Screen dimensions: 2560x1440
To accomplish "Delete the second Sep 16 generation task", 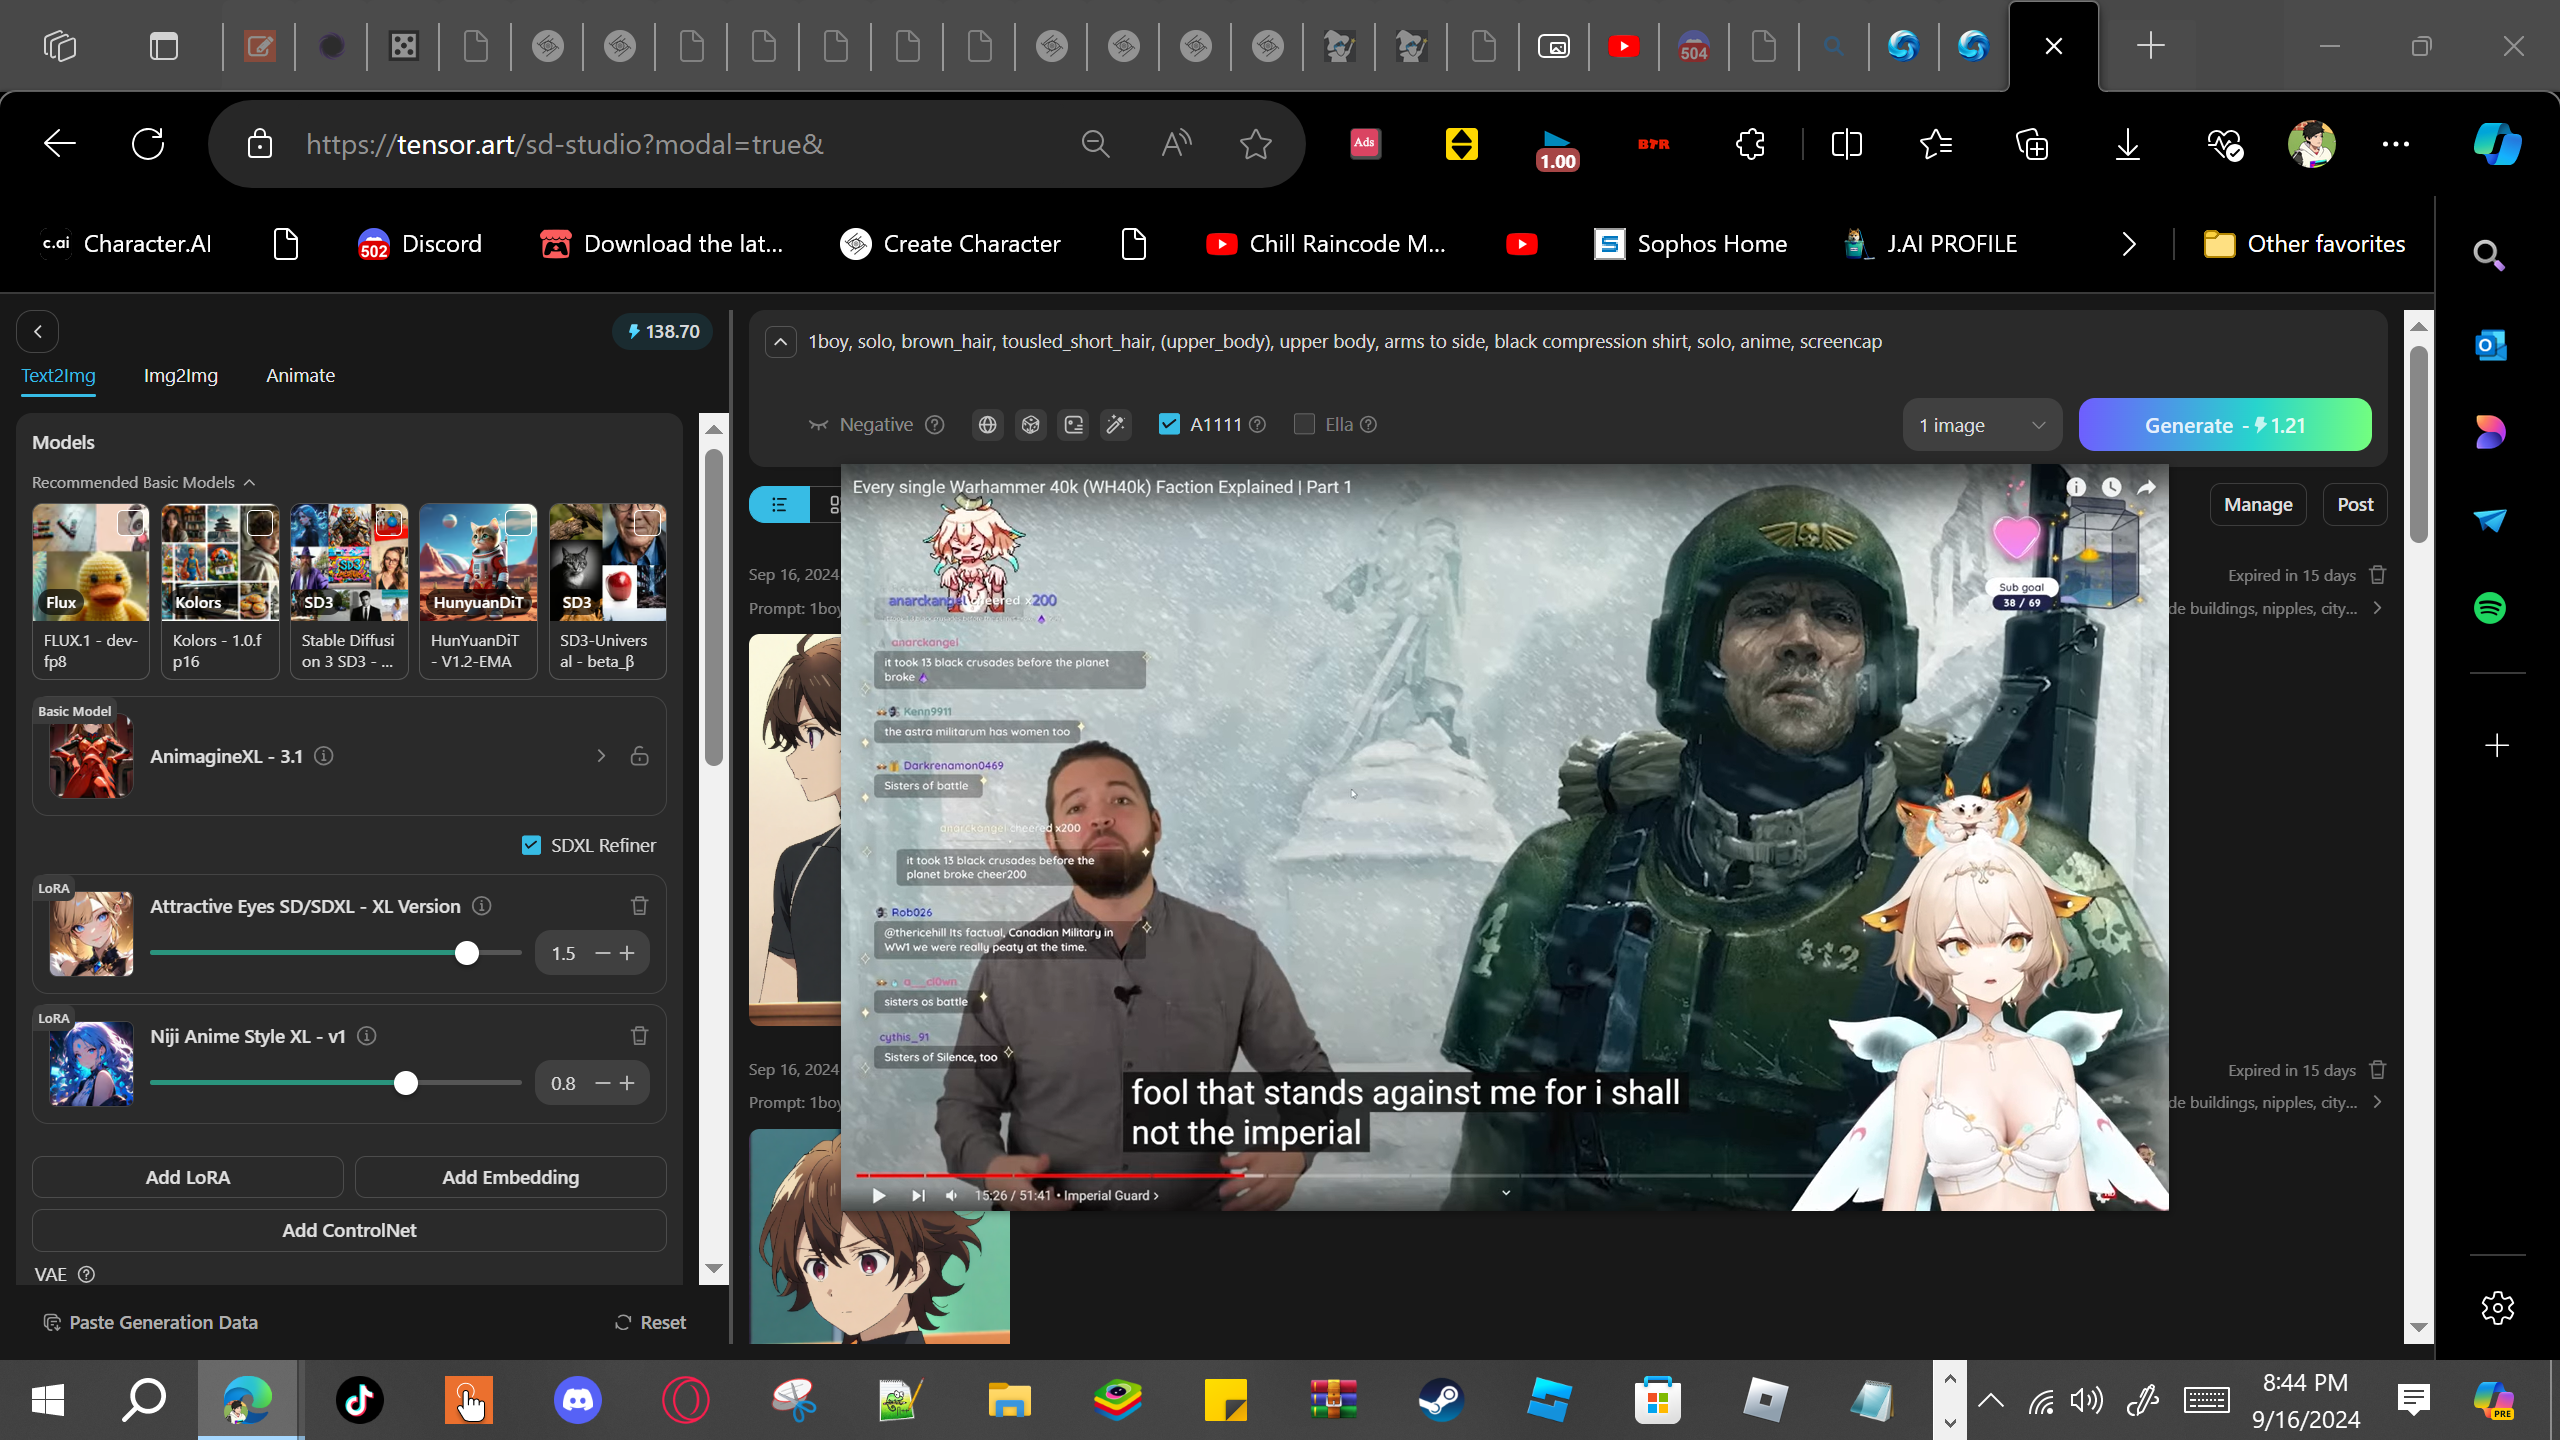I will [x=2378, y=1070].
